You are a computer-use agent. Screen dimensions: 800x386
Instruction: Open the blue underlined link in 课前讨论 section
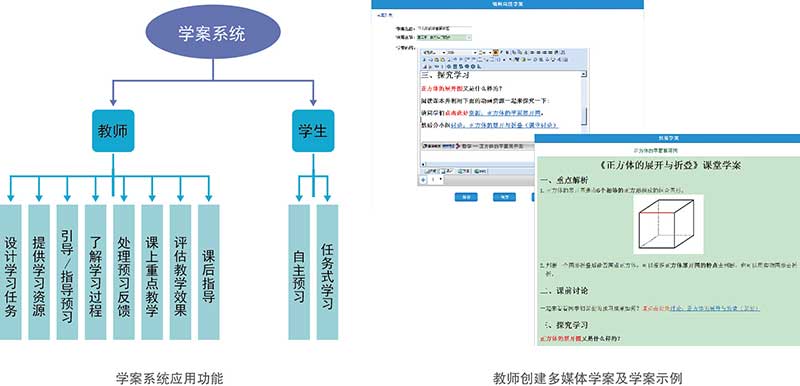pyautogui.click(x=714, y=308)
